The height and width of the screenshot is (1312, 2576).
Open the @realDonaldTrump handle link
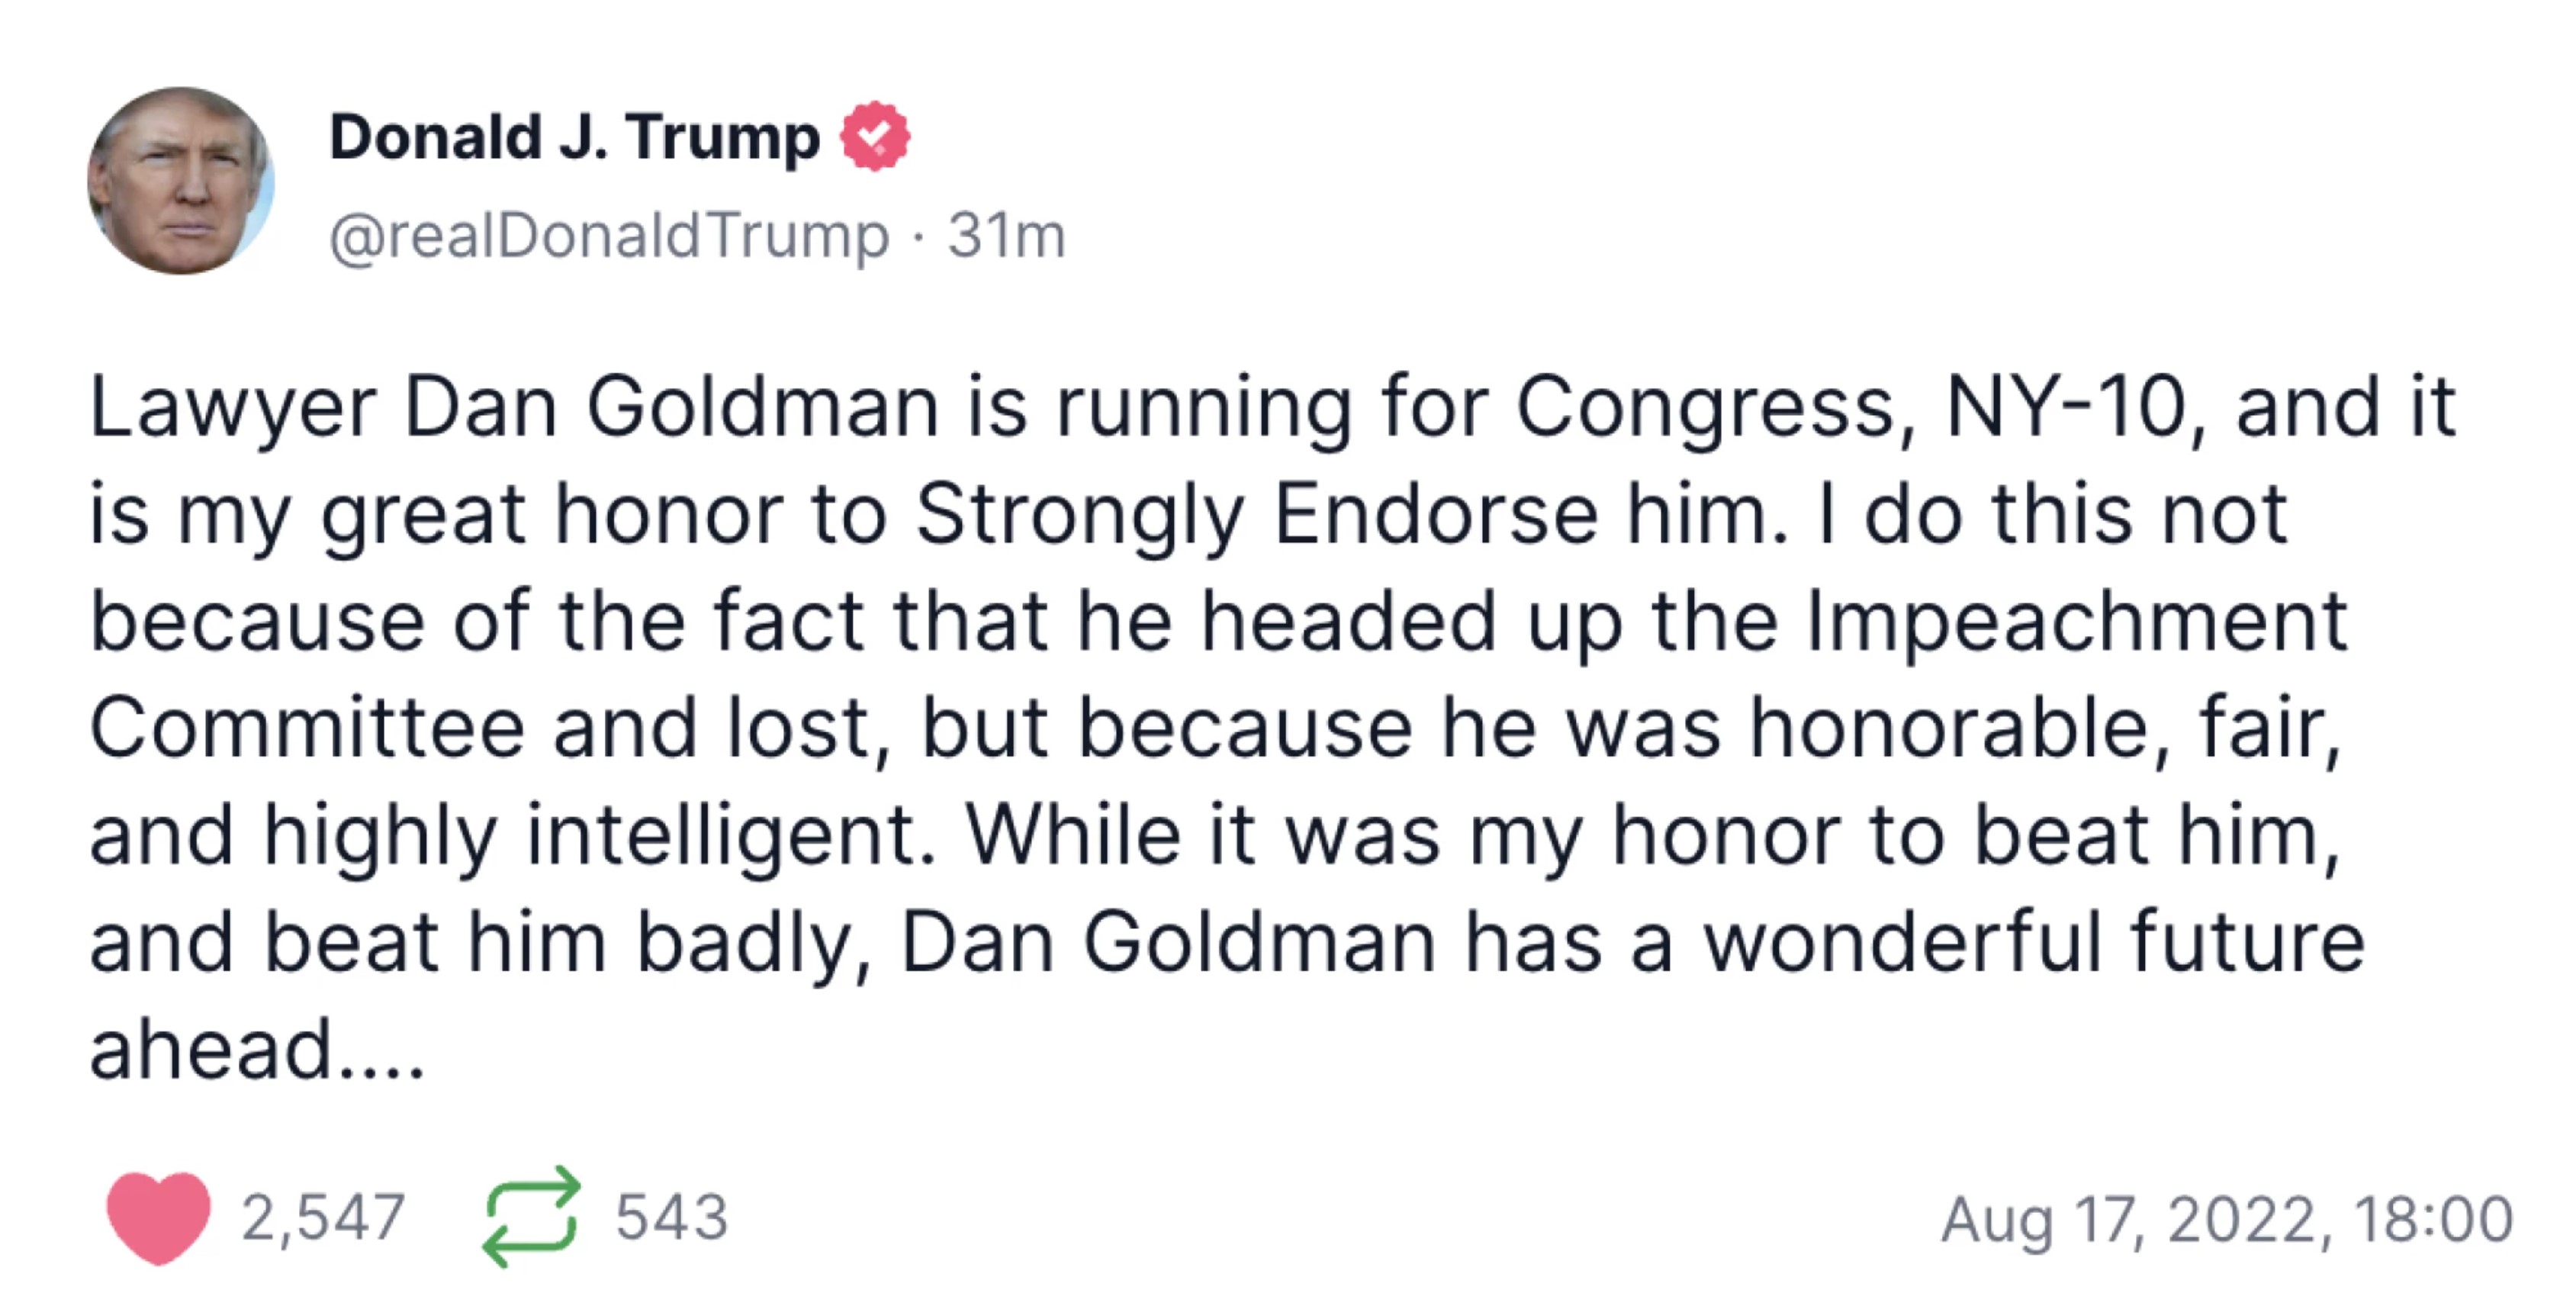pyautogui.click(x=609, y=236)
